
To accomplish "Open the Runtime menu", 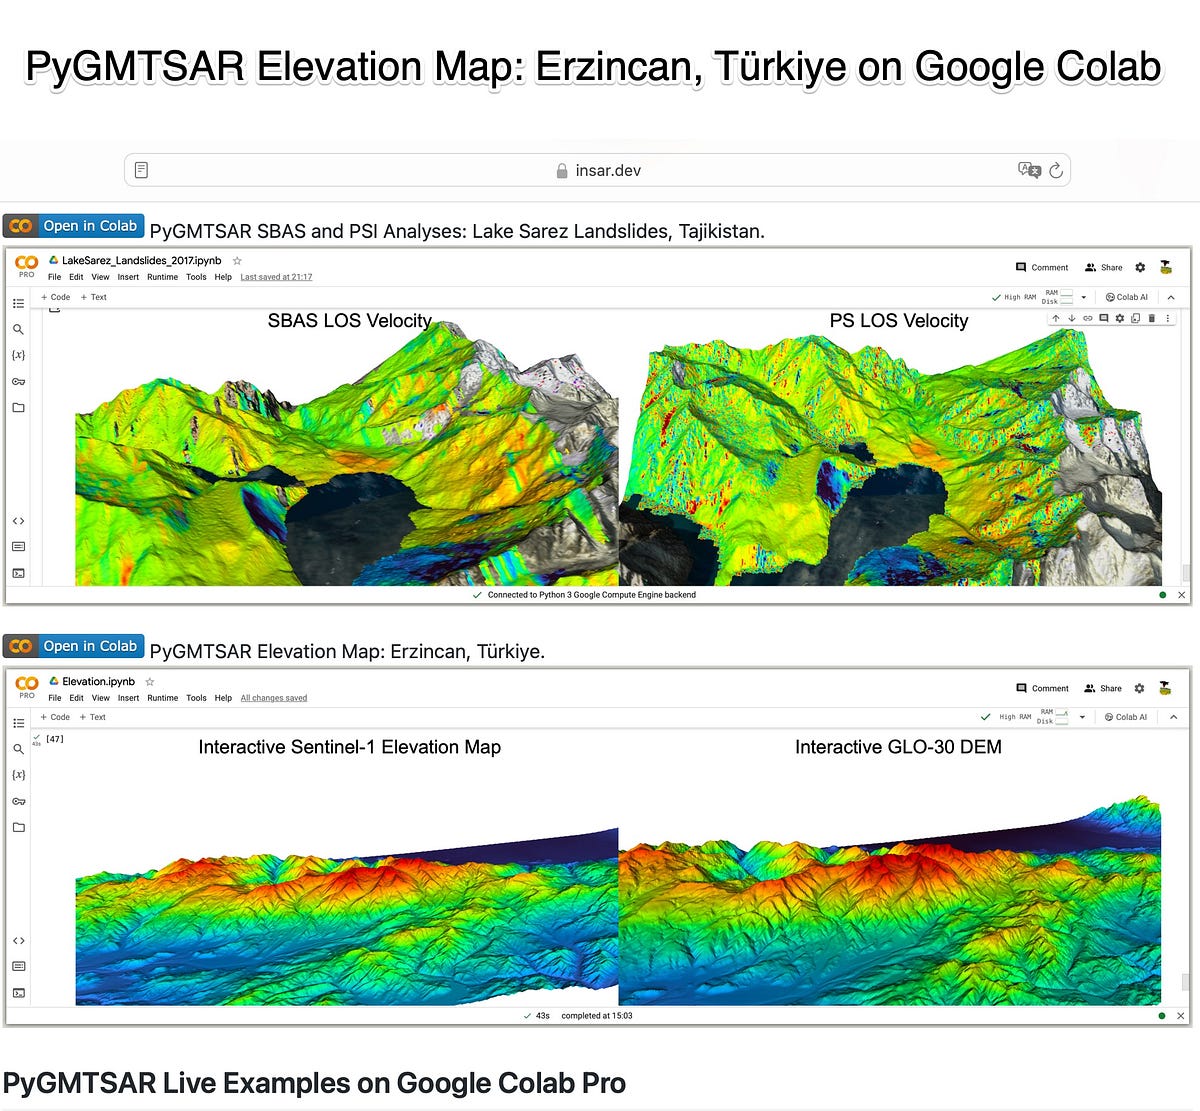I will coord(162,698).
